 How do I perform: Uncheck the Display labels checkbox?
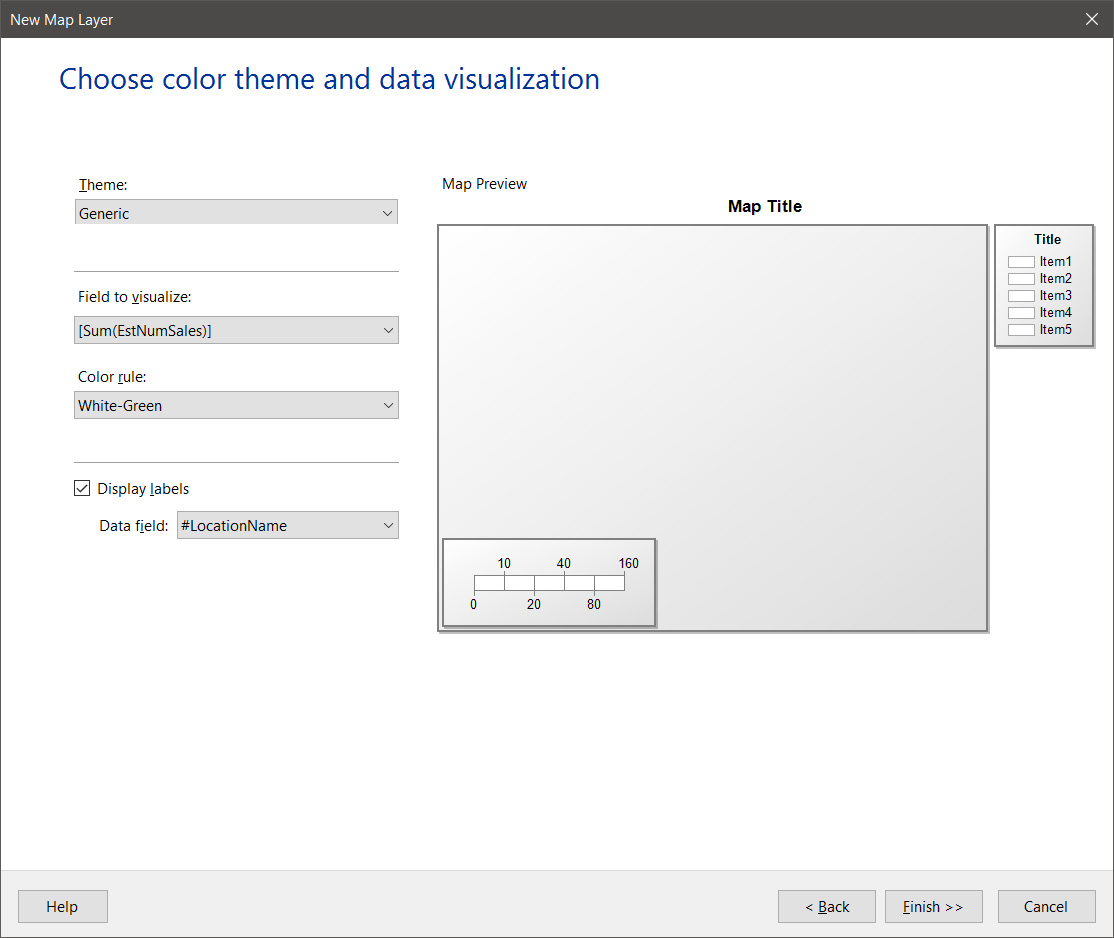[x=82, y=489]
